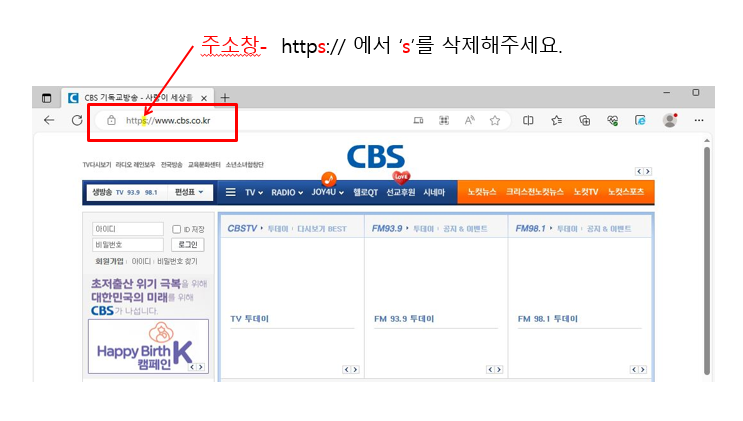Viewport: 743px width, 421px height.
Task: Open a new tab with the plus icon
Action: click(x=225, y=98)
